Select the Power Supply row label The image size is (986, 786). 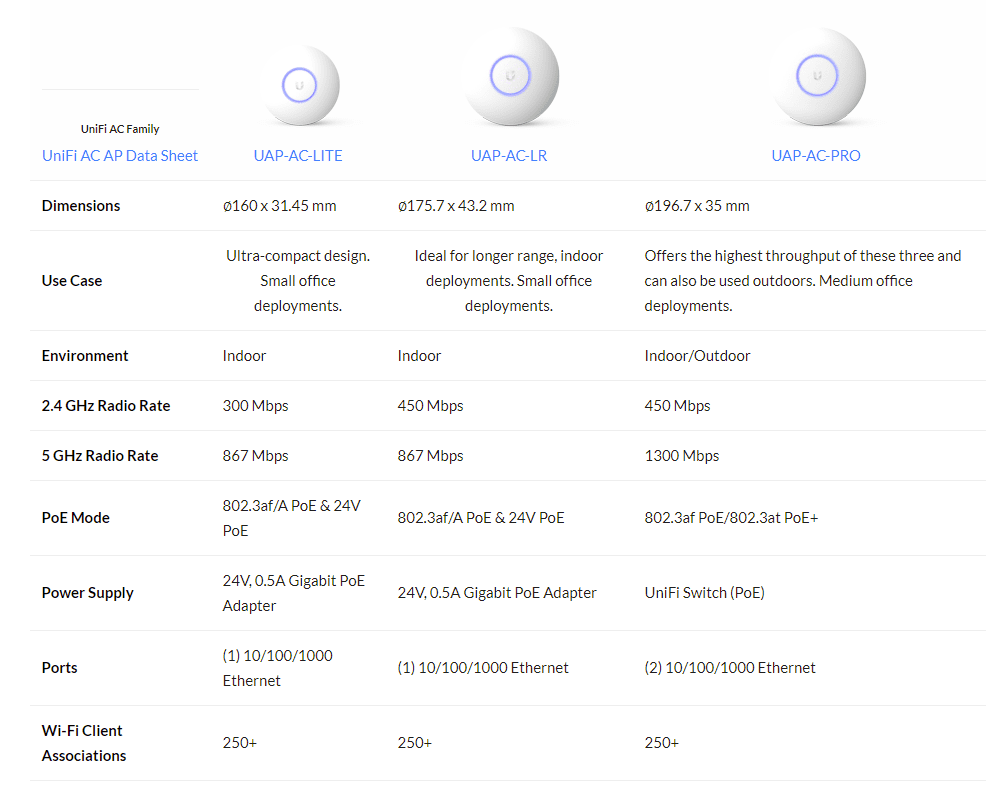88,593
